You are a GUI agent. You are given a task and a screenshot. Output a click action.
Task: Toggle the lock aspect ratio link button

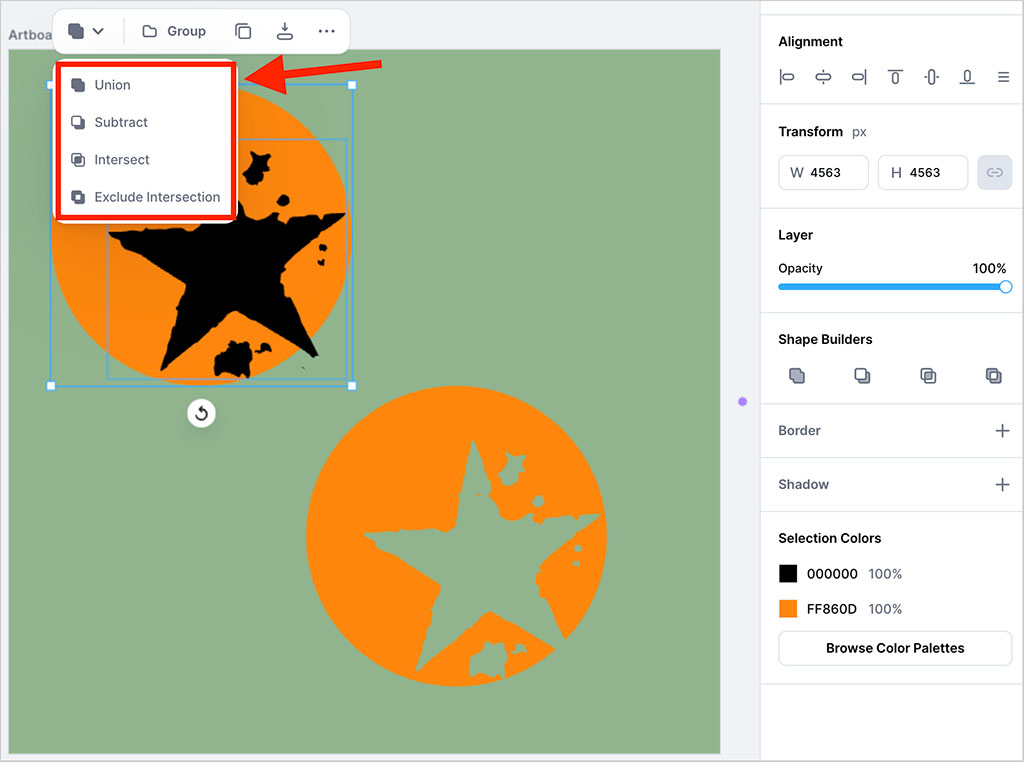[994, 172]
